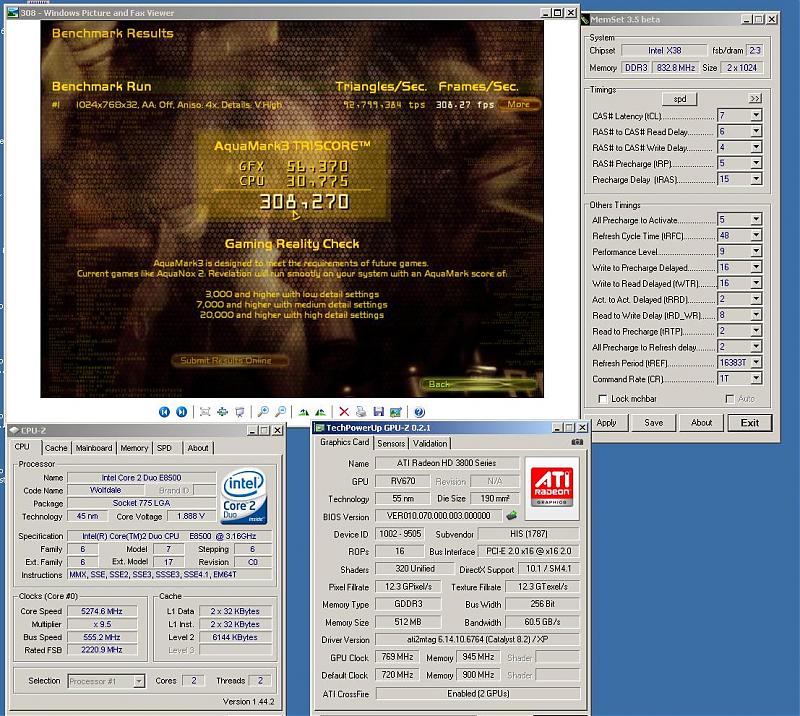The image size is (800, 716).
Task: Click the Zoom Out magnifier icon
Action: click(x=280, y=411)
